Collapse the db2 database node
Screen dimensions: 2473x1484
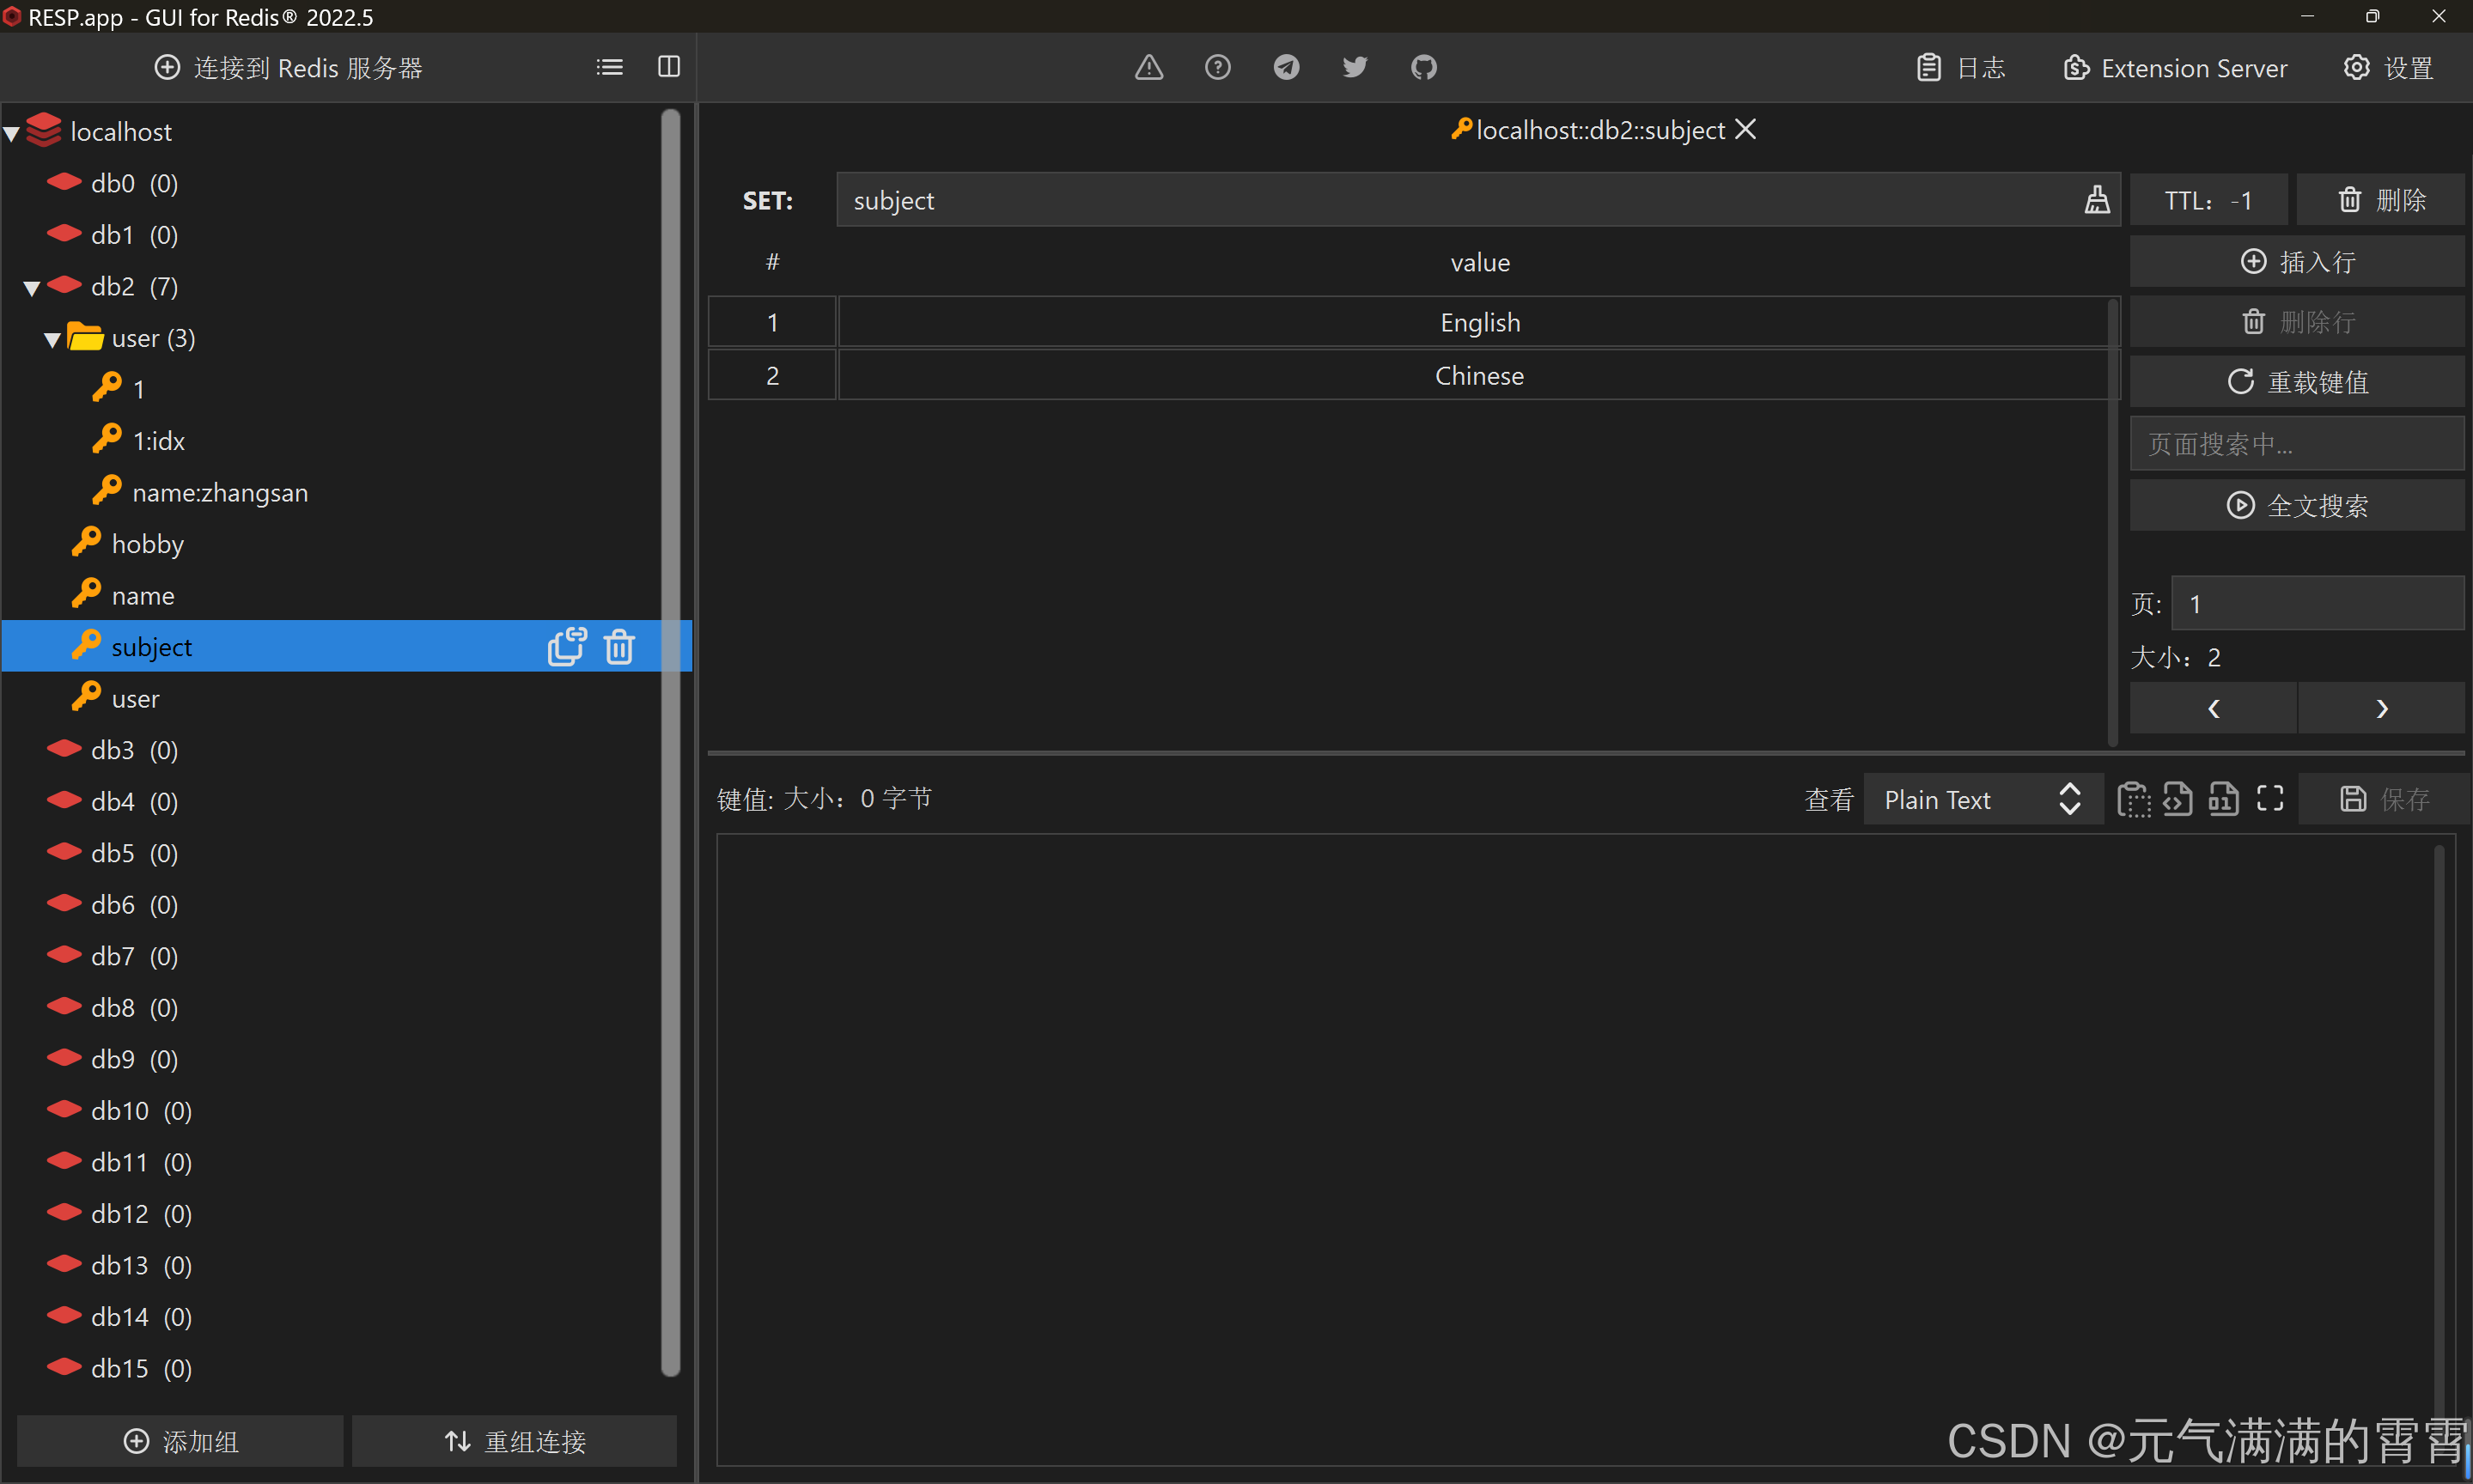tap(32, 288)
